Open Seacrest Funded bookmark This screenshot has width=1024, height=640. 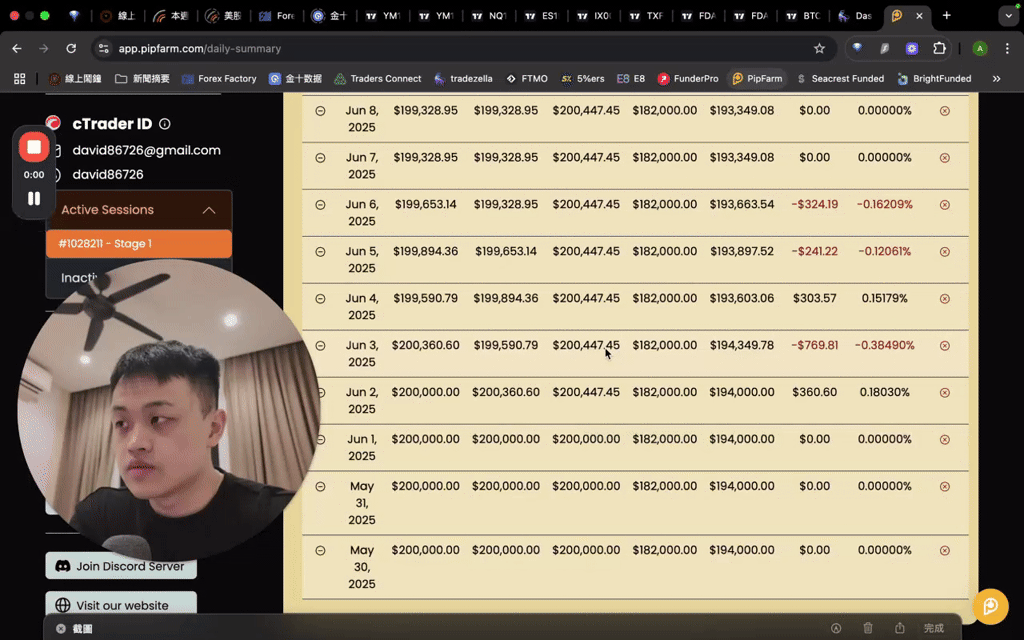840,78
